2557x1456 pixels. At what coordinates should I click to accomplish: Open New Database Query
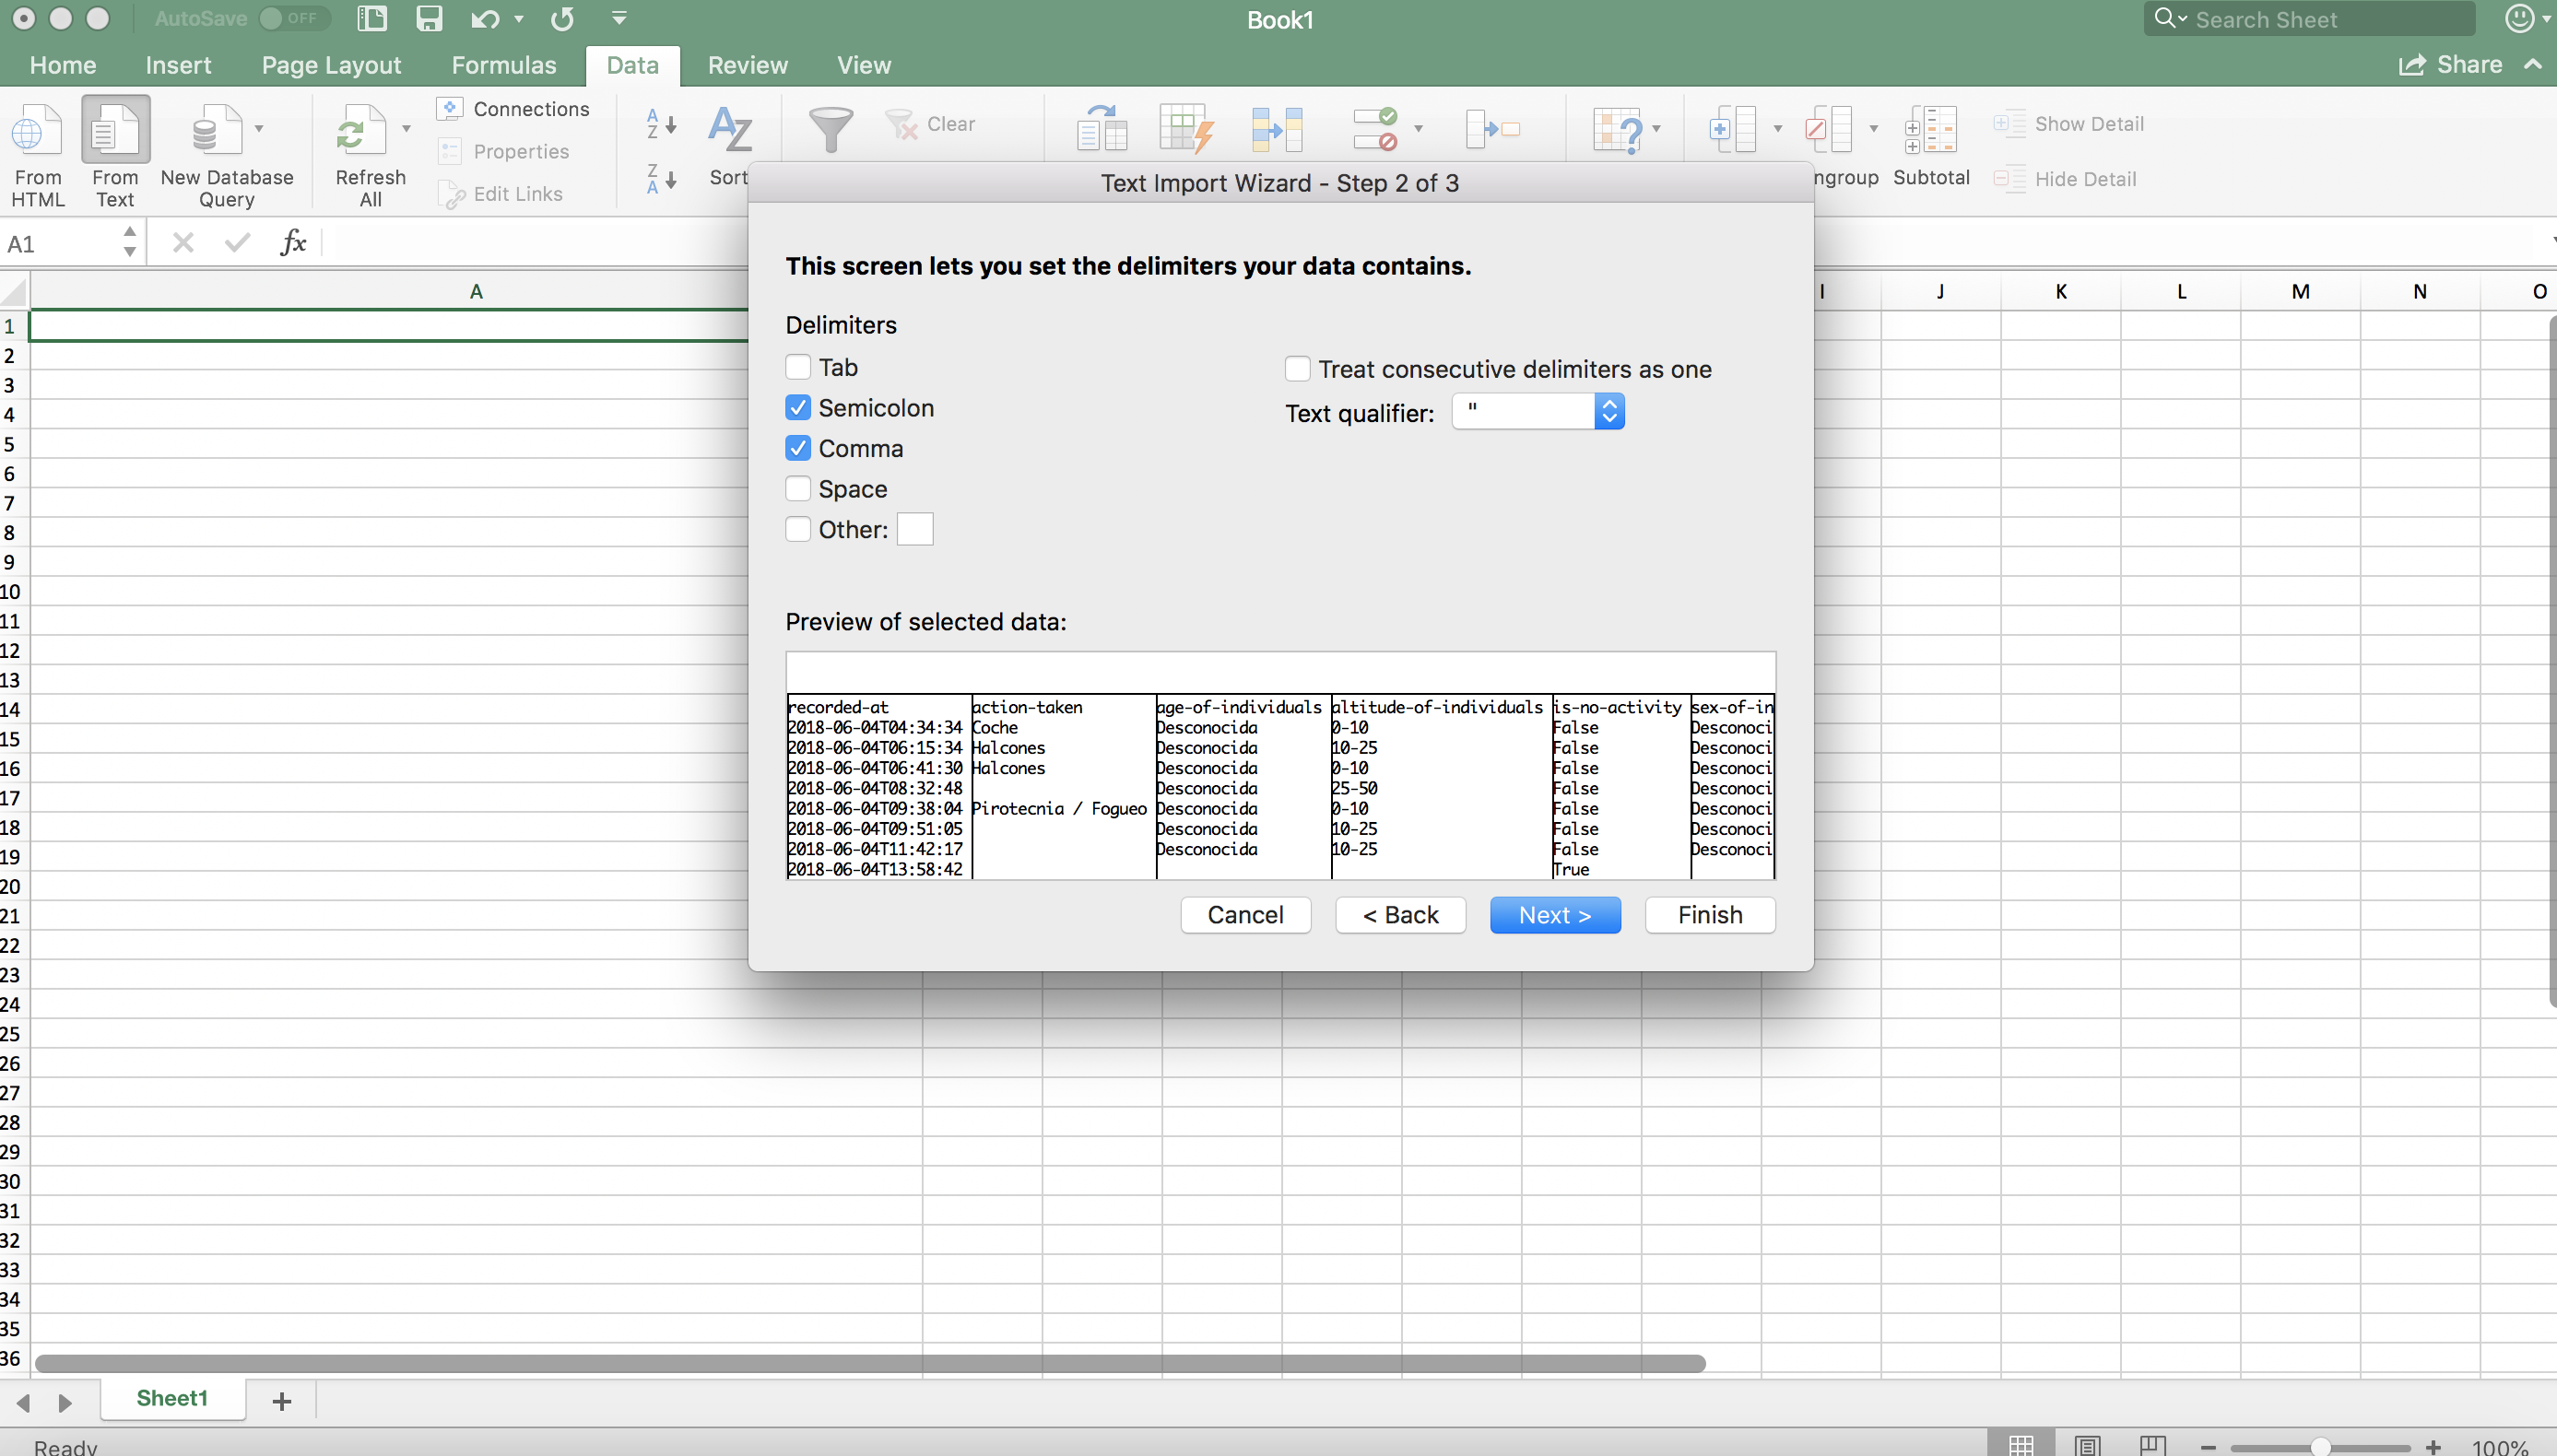226,155
